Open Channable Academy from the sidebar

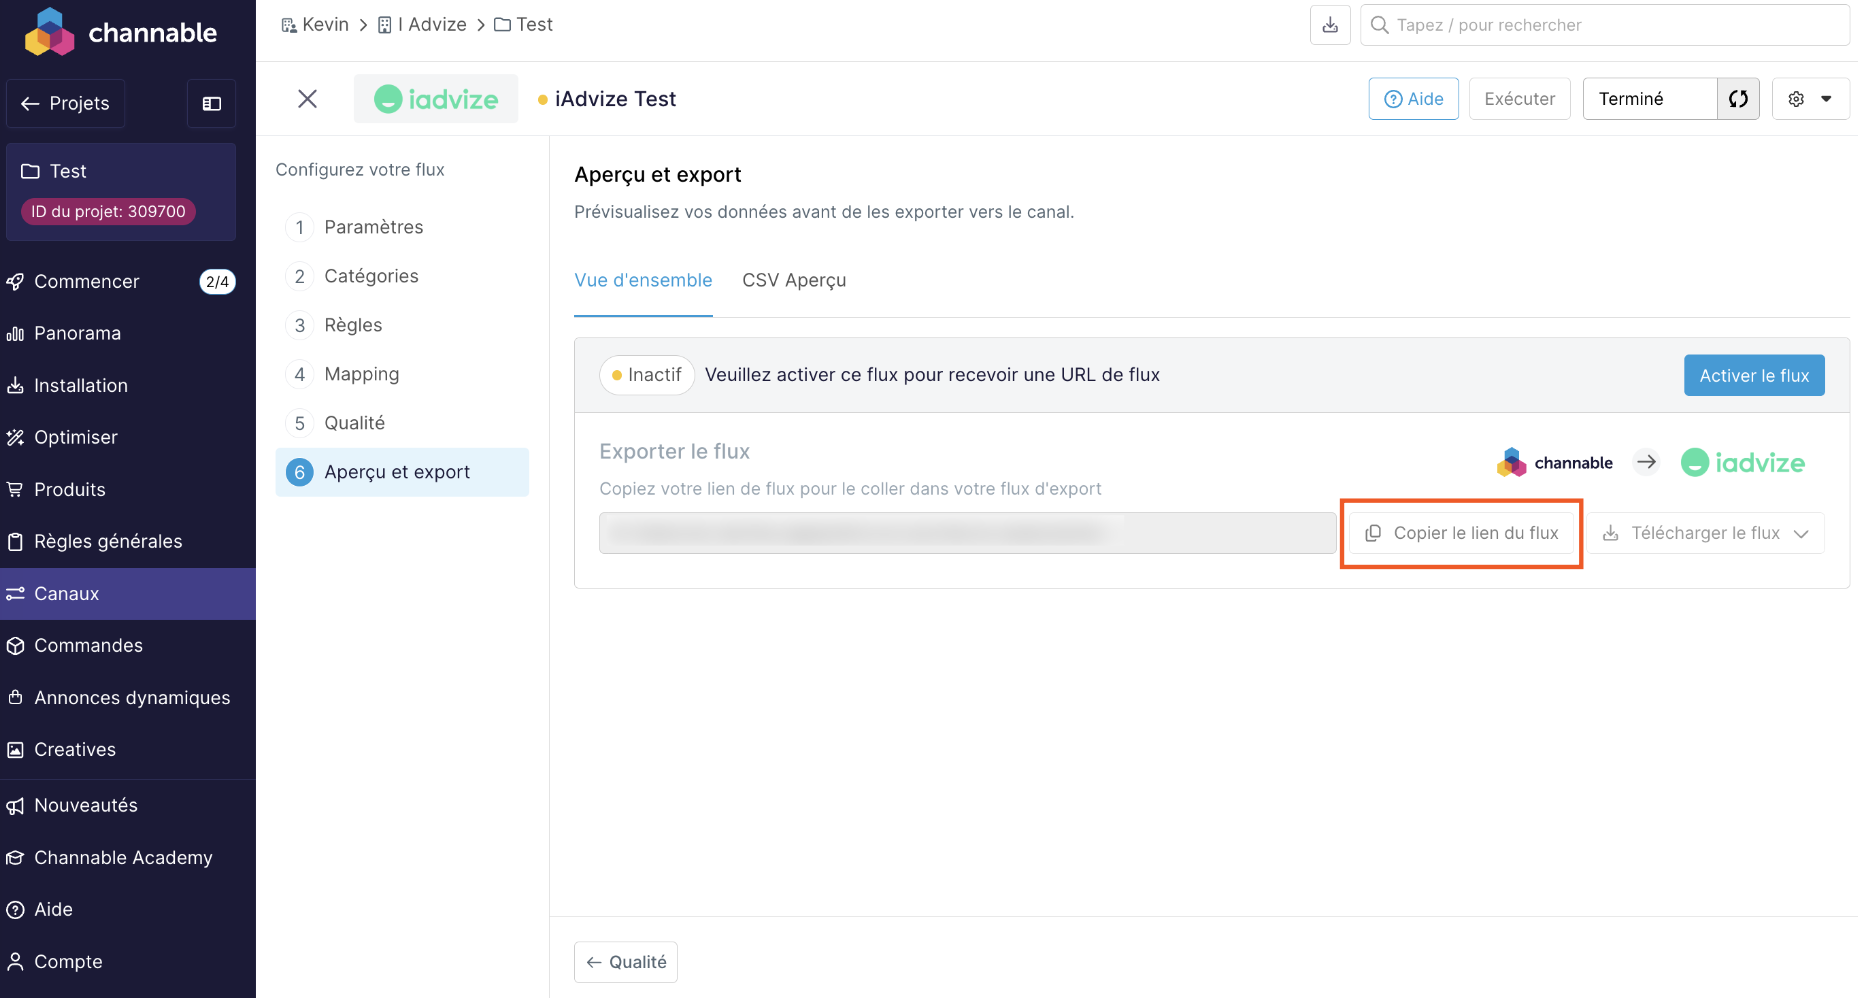tap(123, 857)
